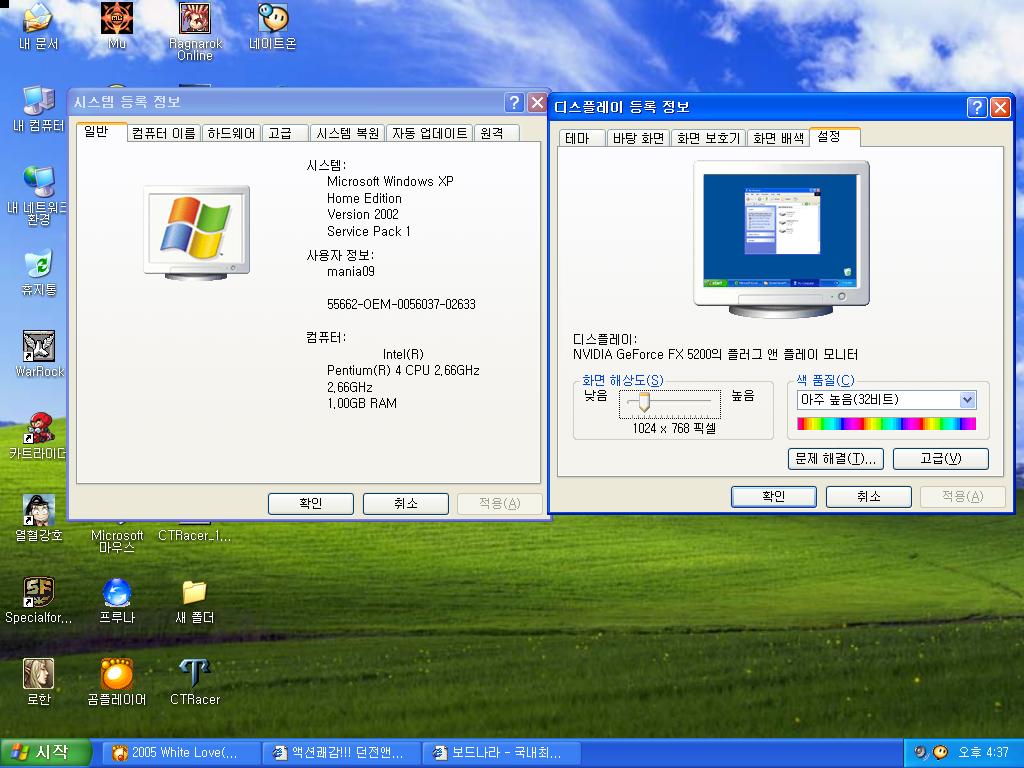This screenshot has width=1024, height=768.
Task: Click the first system tray icon
Action: [x=920, y=753]
